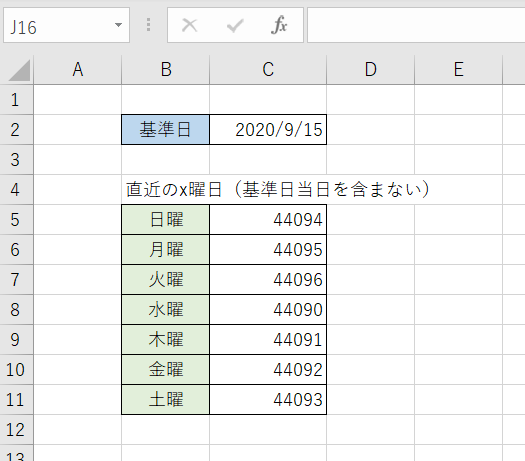
Task: Select the 木曜 cell
Action: tap(166, 339)
